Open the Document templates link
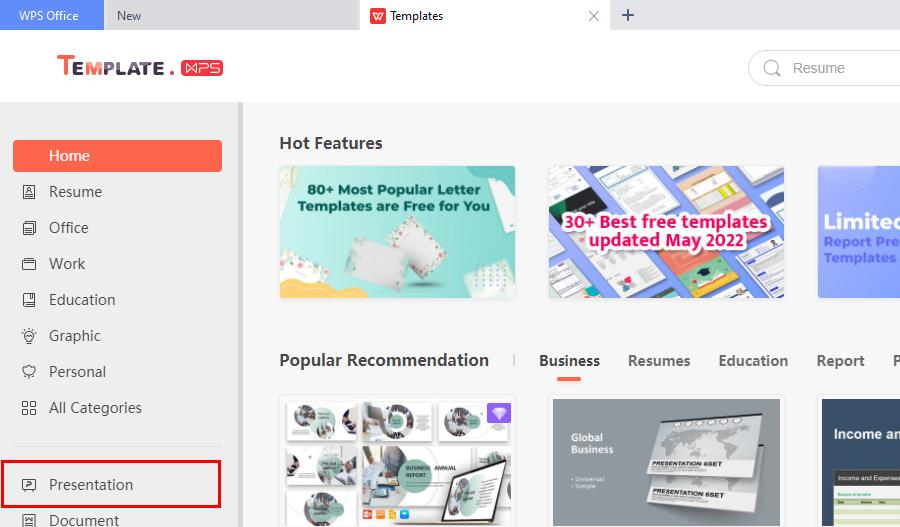The image size is (900, 527). (84, 520)
